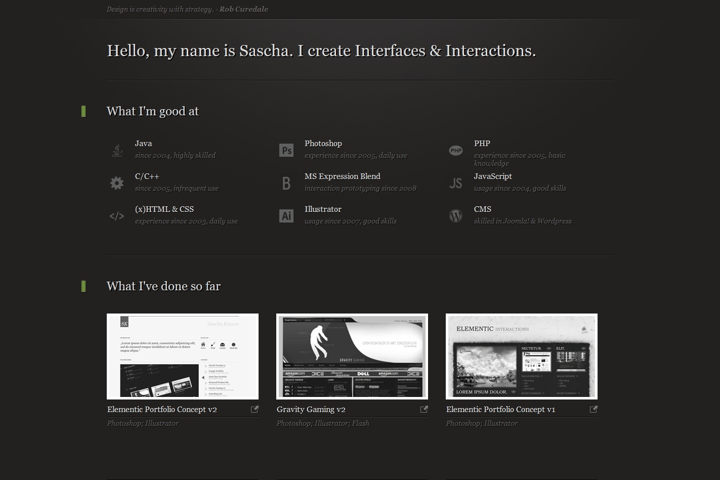This screenshot has width=720, height=480.
Task: Click 'since 2005, infrequent use' text
Action: pyautogui.click(x=176, y=188)
